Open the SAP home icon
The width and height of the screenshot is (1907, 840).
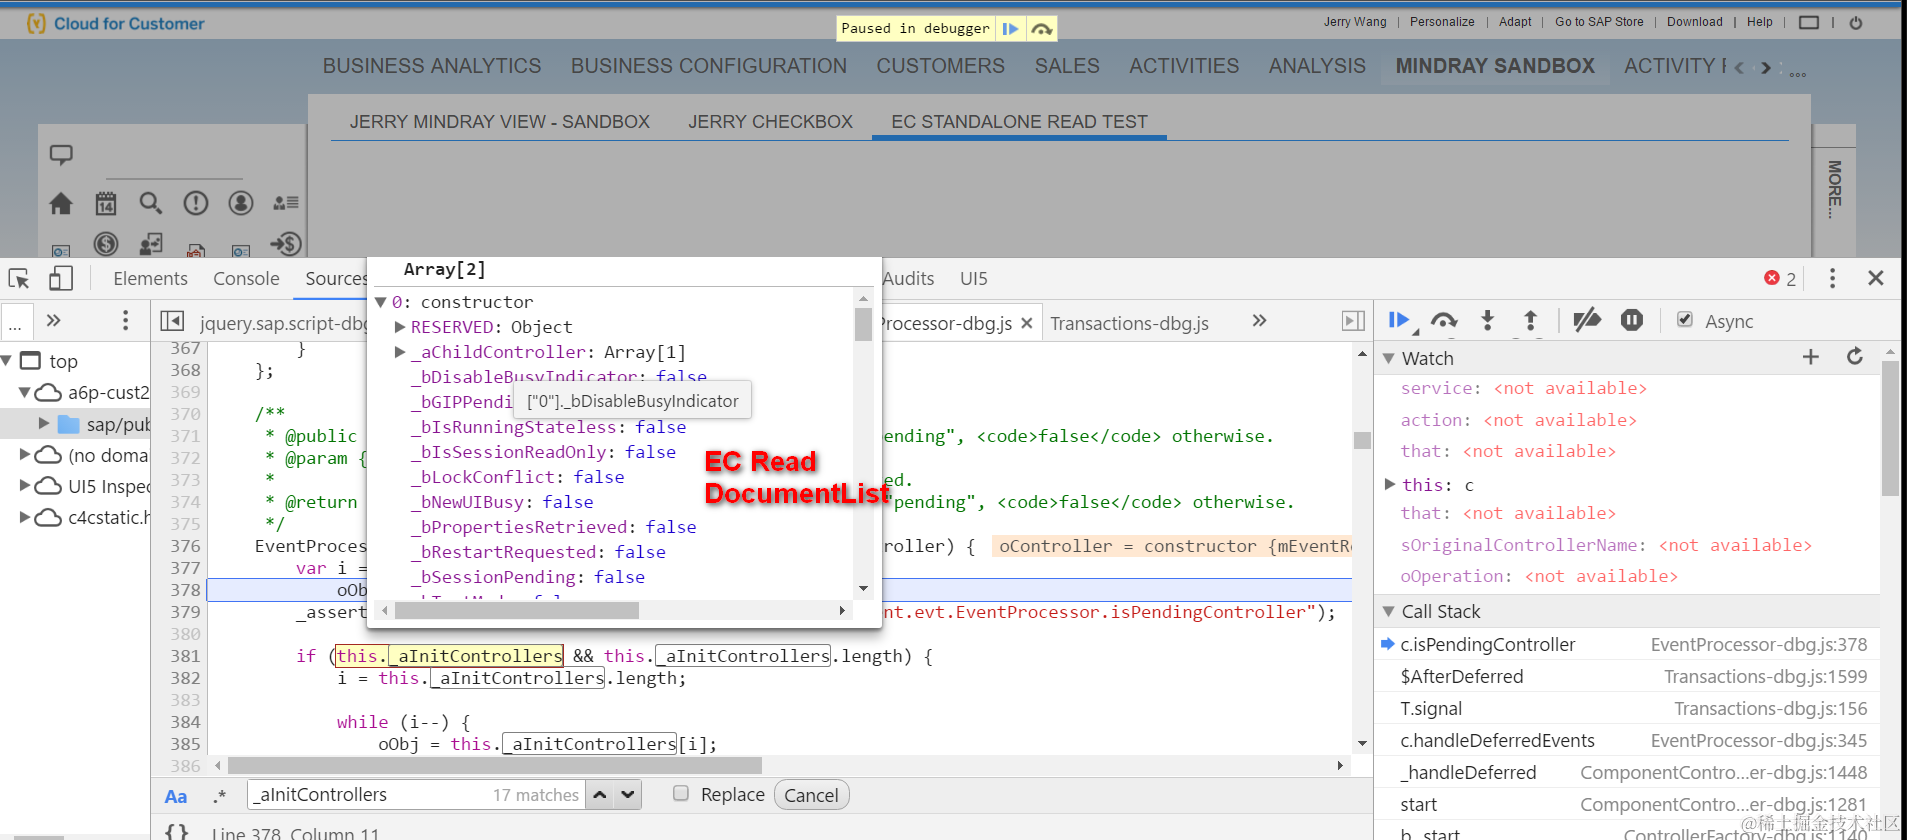point(61,203)
